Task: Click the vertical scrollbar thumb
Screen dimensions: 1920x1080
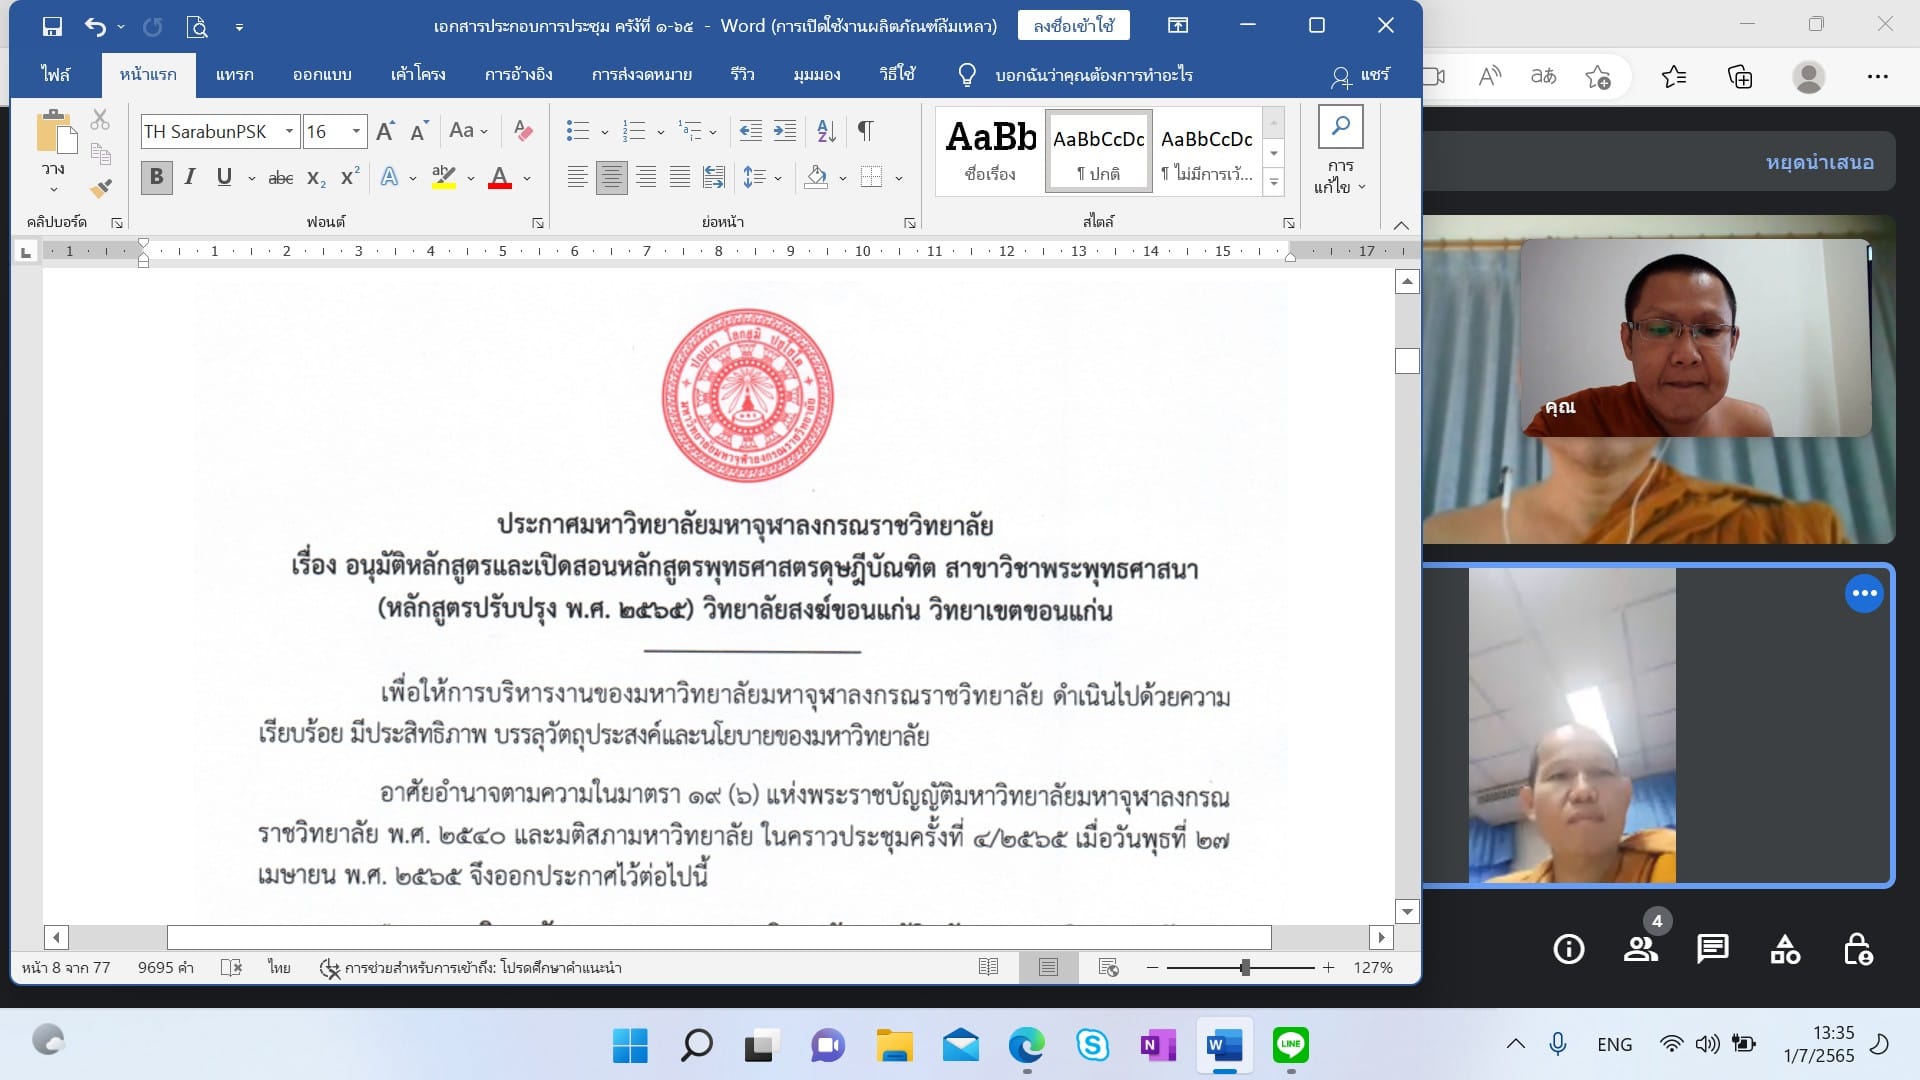Action: pos(1407,360)
